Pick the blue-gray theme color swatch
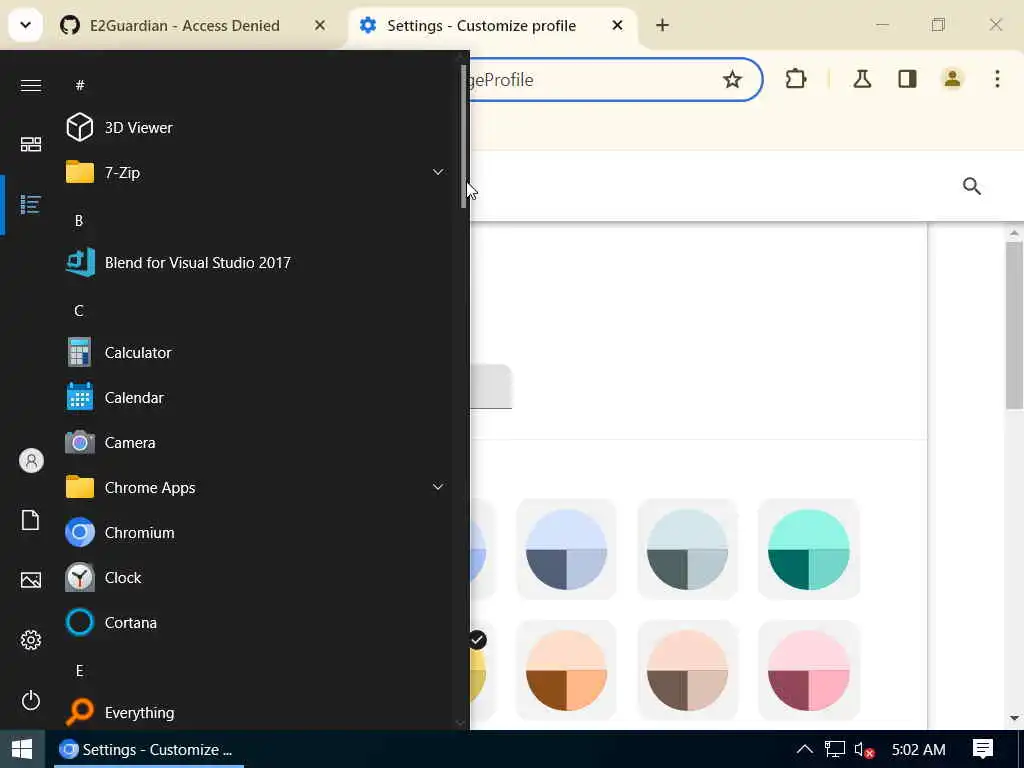1024x768 pixels. tap(566, 549)
